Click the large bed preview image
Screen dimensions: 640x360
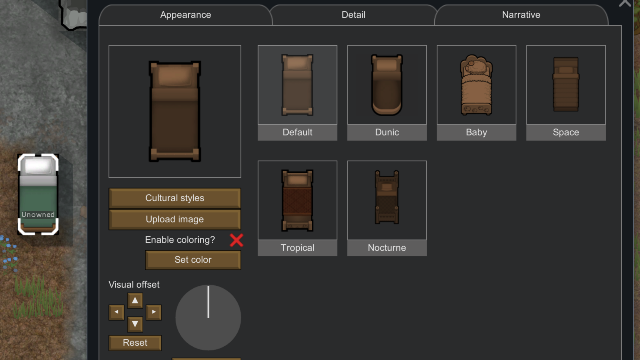coord(175,111)
